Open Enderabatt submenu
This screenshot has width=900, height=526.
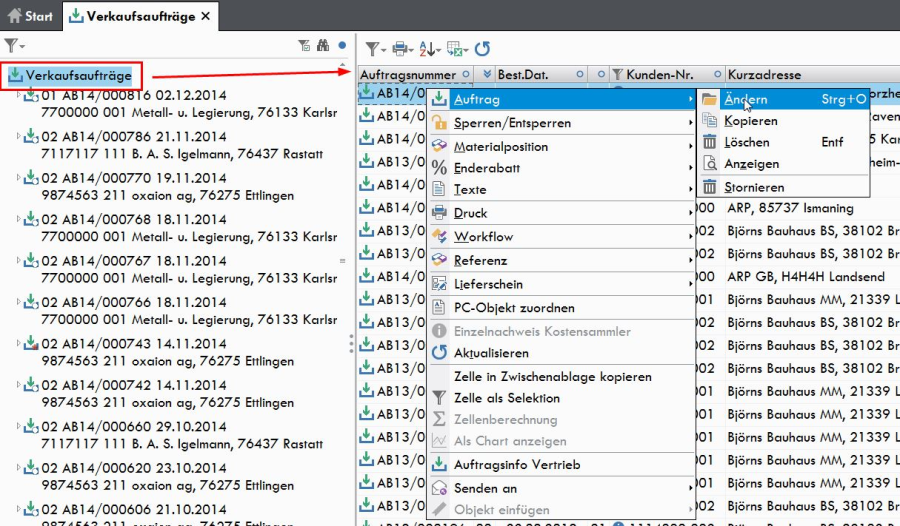tap(562, 168)
